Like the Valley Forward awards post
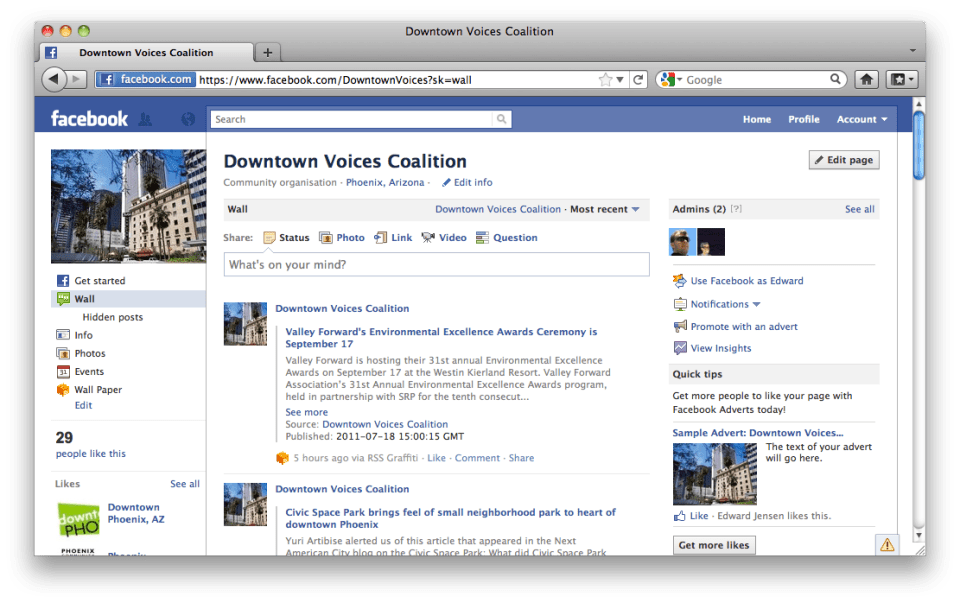 tap(436, 457)
